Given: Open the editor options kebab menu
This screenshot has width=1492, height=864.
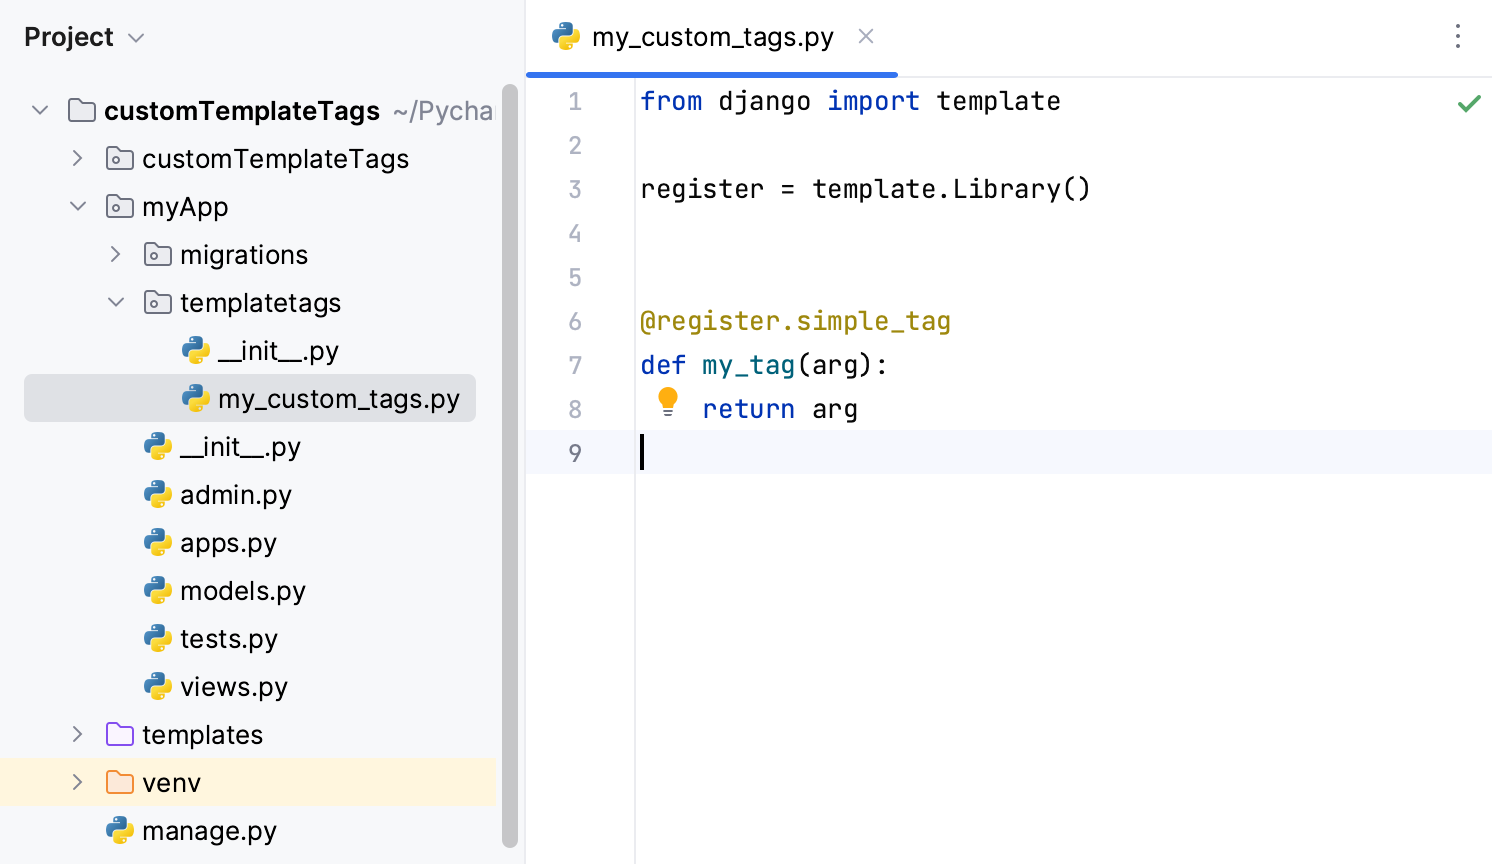Looking at the screenshot, I should (x=1458, y=36).
